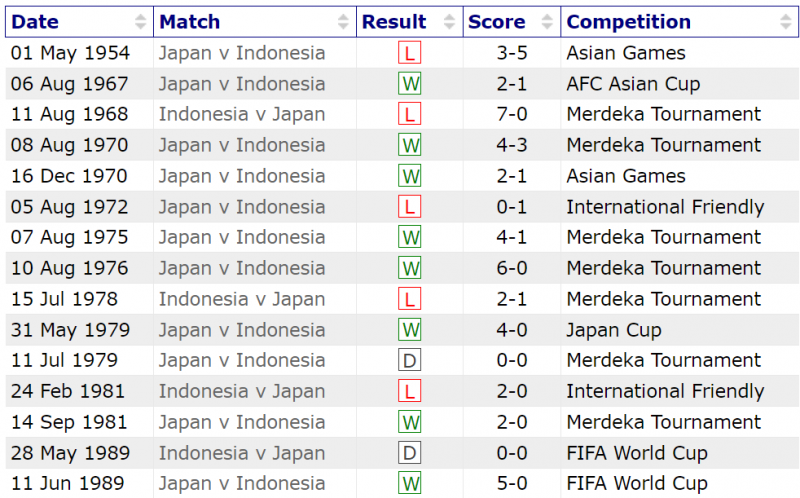Image resolution: width=800 pixels, height=498 pixels.
Task: Open Japan v Indonesia match on 31 May 1979
Action: [x=242, y=330]
